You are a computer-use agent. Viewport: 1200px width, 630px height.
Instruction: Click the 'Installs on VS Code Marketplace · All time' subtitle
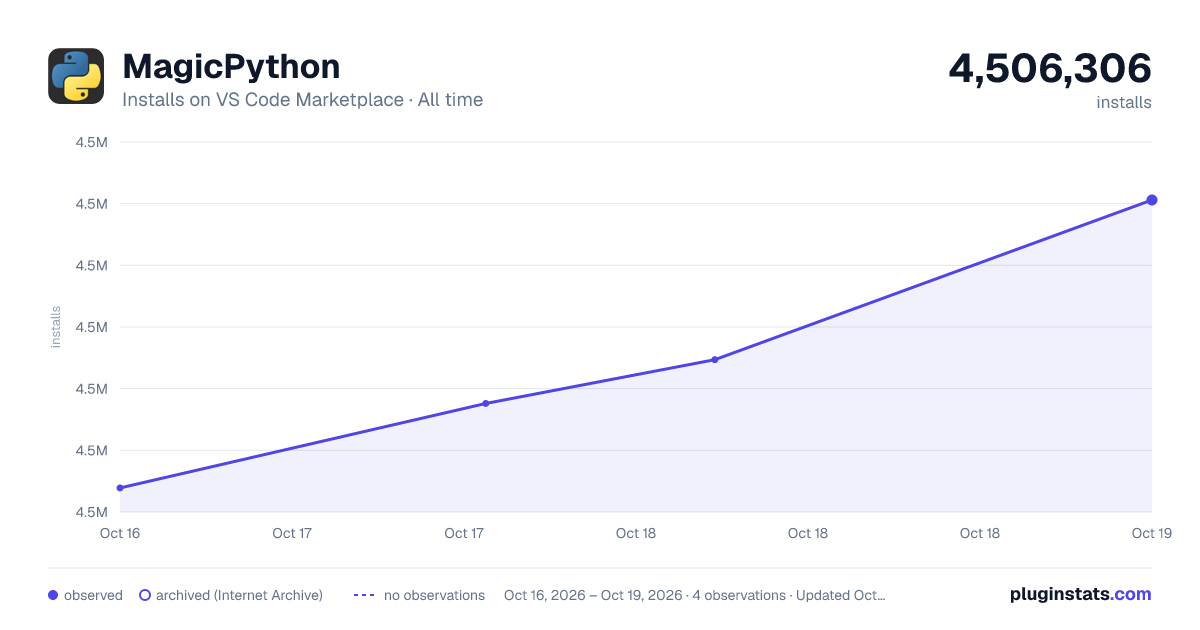303,100
